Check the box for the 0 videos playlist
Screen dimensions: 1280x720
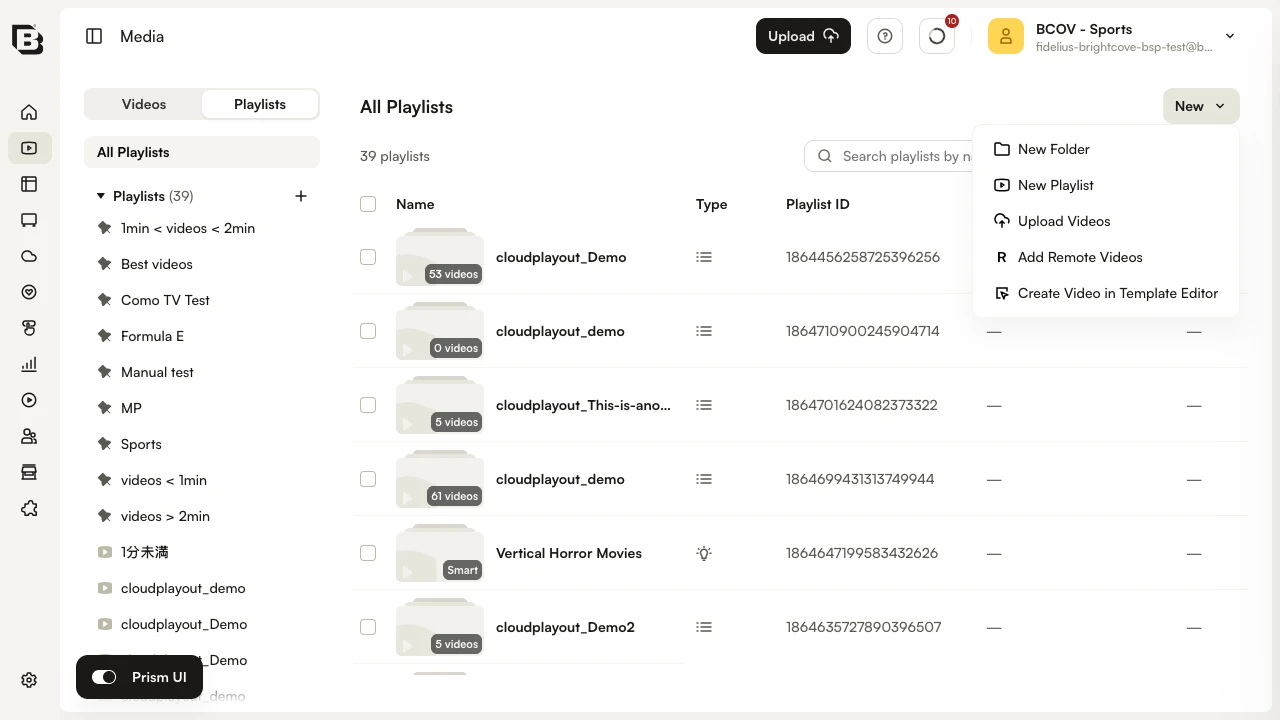click(x=368, y=331)
